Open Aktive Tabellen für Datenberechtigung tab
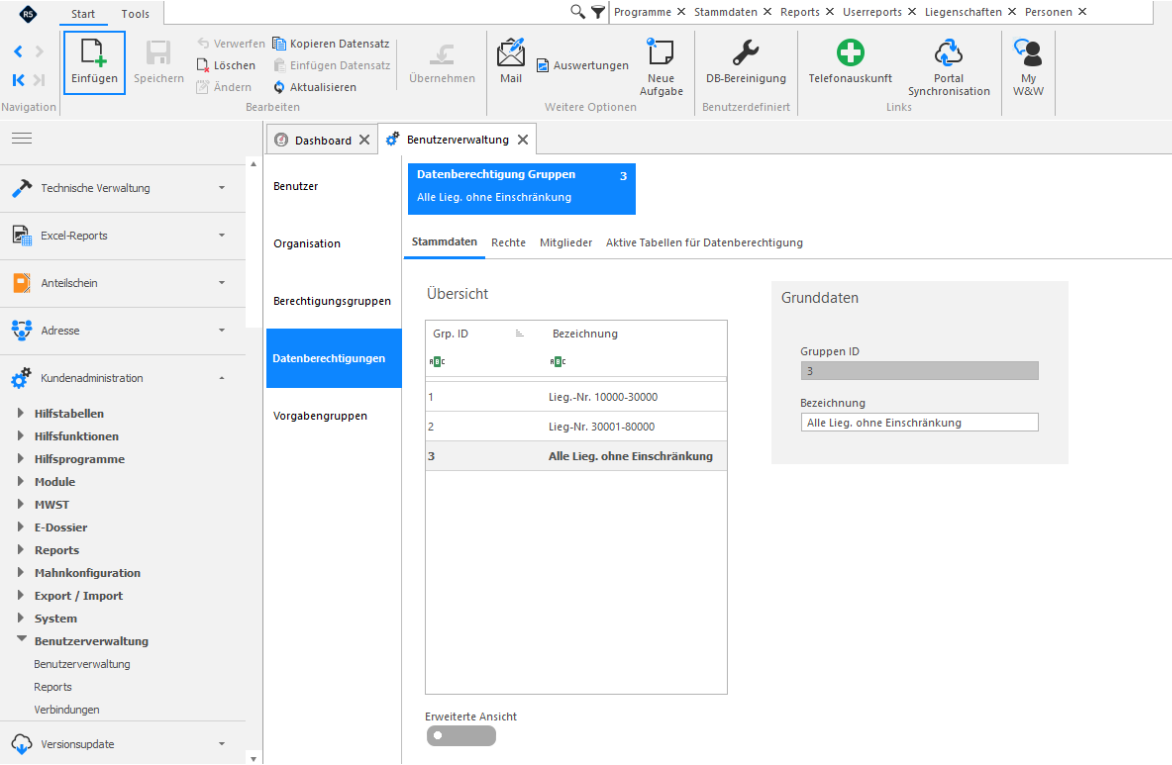 [704, 242]
